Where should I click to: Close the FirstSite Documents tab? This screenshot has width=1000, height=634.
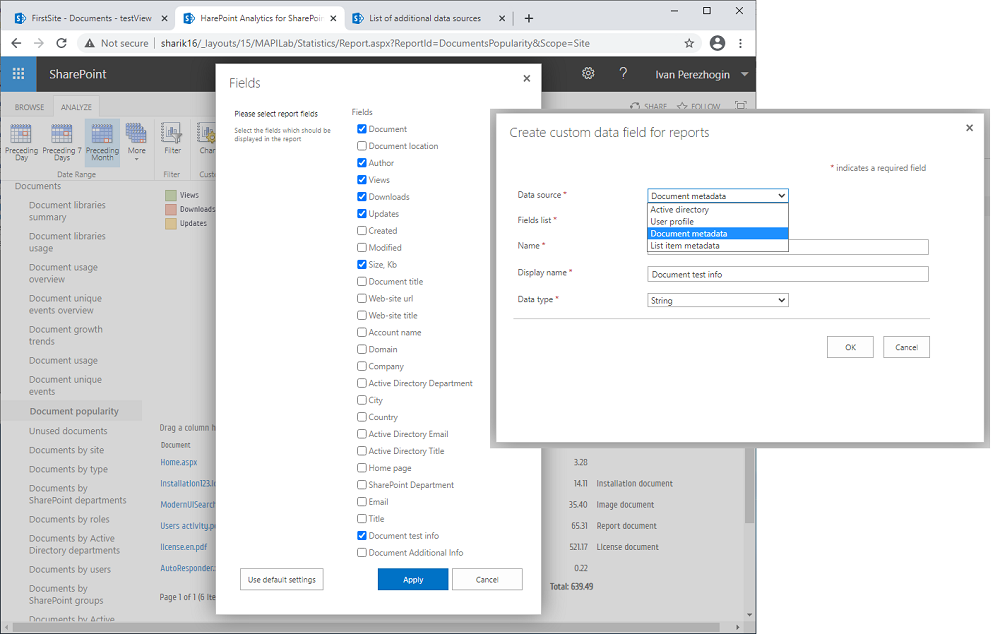(164, 18)
